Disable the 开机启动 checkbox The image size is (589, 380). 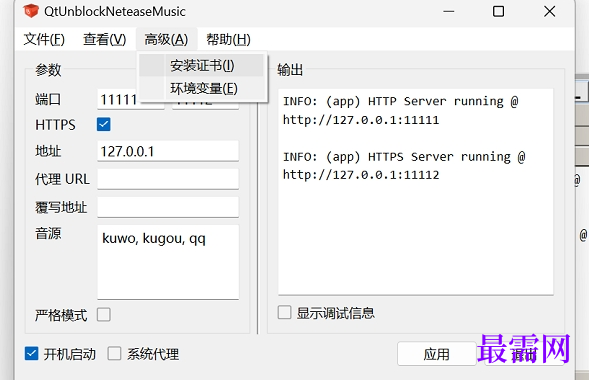click(32, 354)
